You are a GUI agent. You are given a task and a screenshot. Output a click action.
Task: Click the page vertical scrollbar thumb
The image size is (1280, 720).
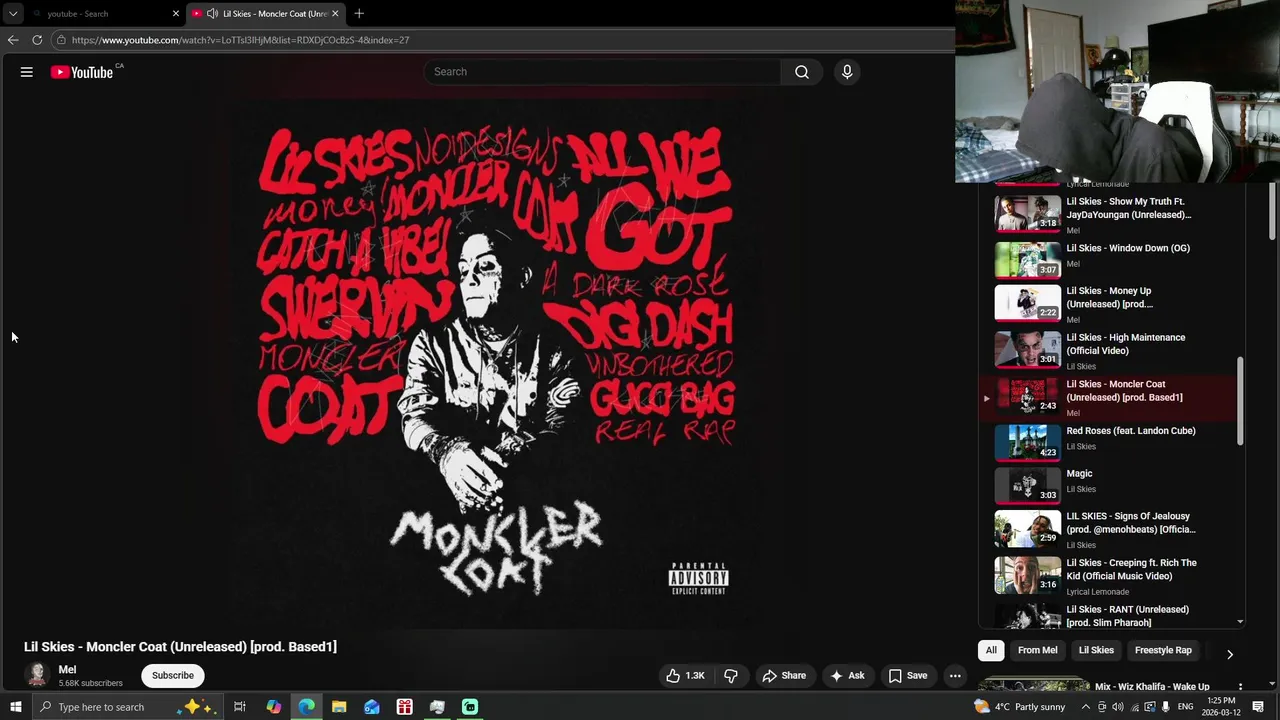point(1273,211)
